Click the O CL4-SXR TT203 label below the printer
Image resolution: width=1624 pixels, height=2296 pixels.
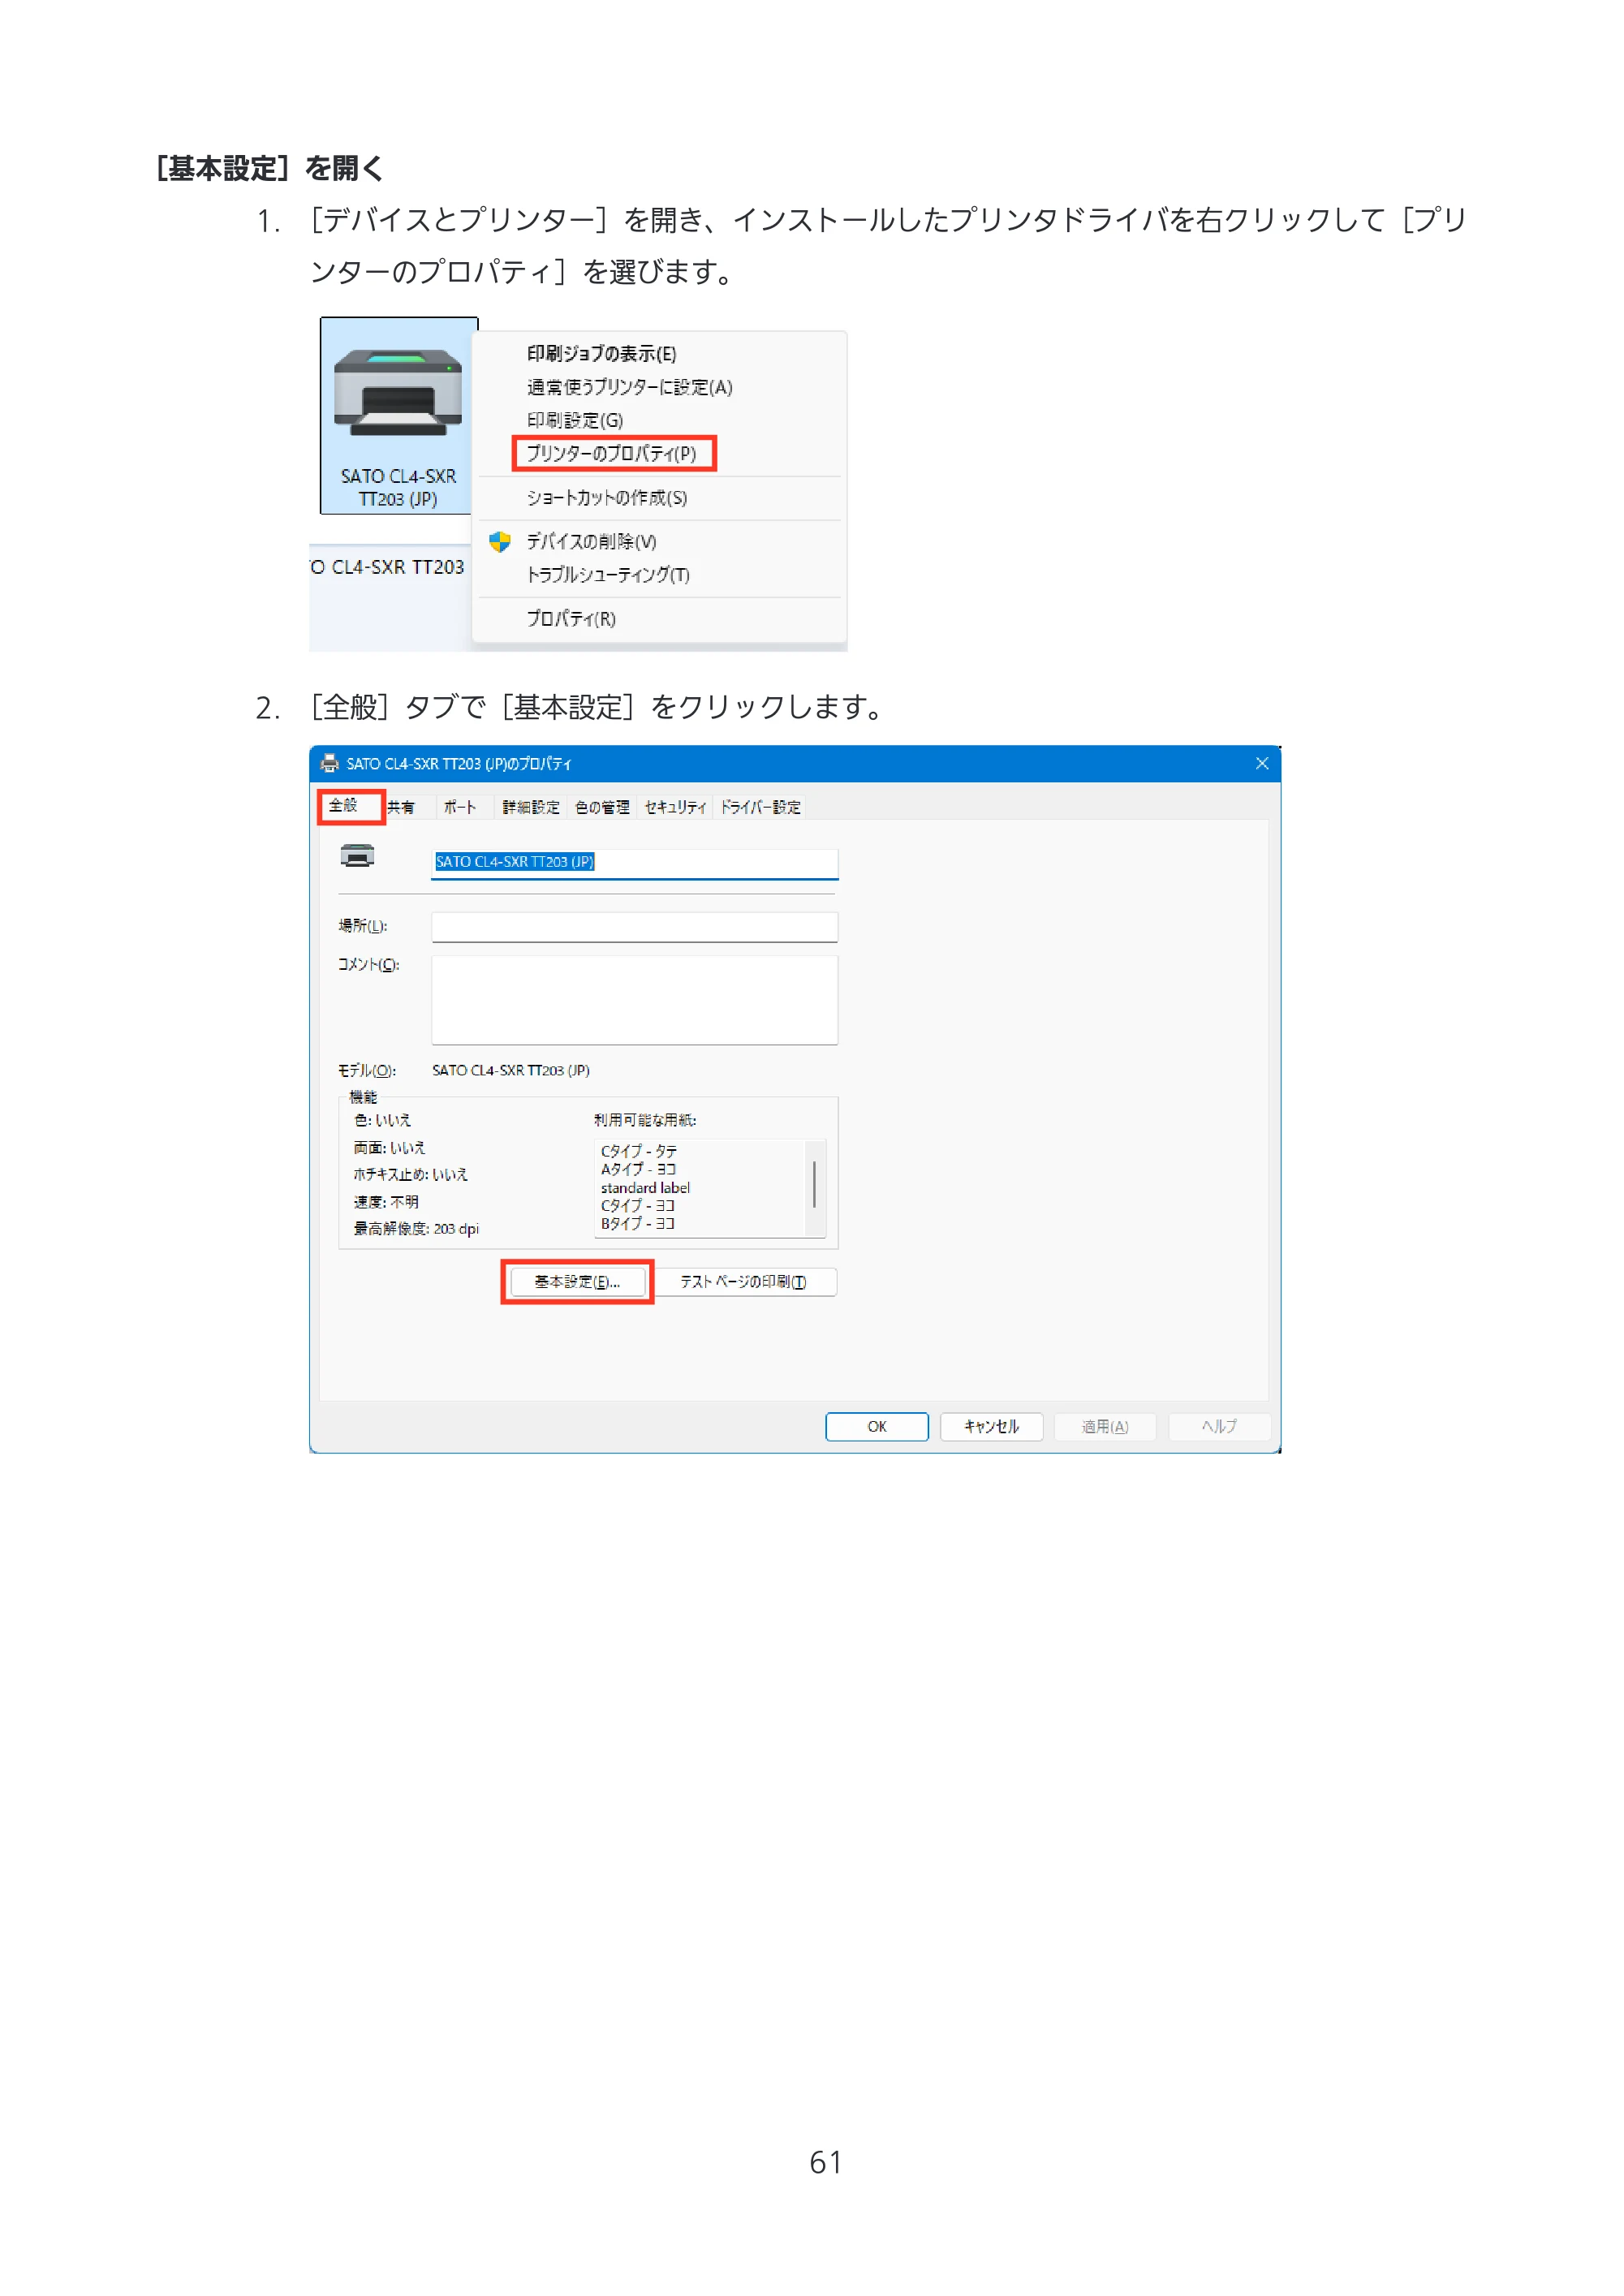tap(388, 567)
